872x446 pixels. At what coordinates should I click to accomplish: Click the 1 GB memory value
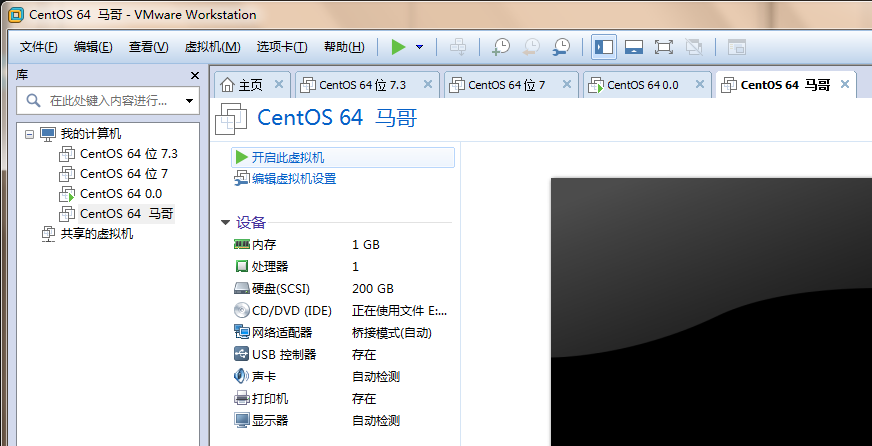coord(366,245)
